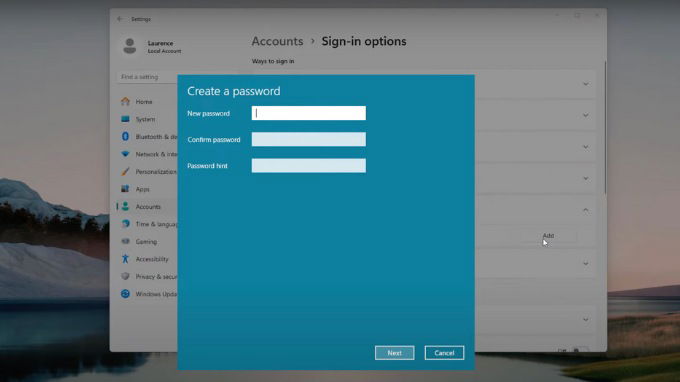Select the Accessibility menu label

point(152,259)
